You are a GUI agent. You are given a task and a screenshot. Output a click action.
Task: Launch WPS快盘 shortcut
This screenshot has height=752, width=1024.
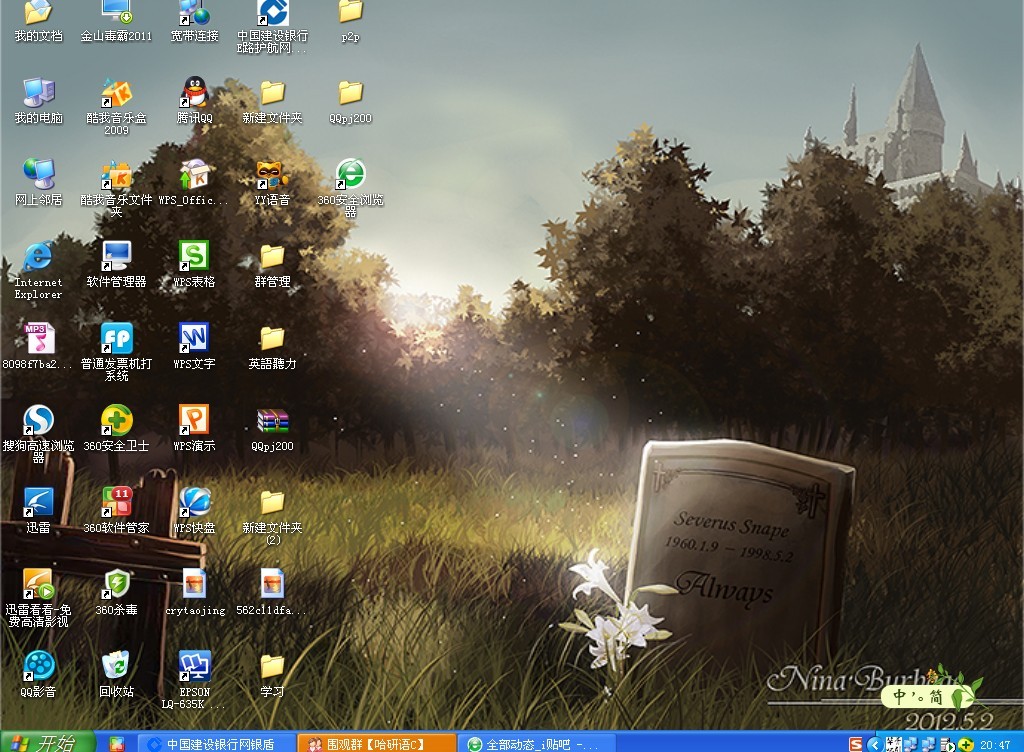pyautogui.click(x=195, y=510)
